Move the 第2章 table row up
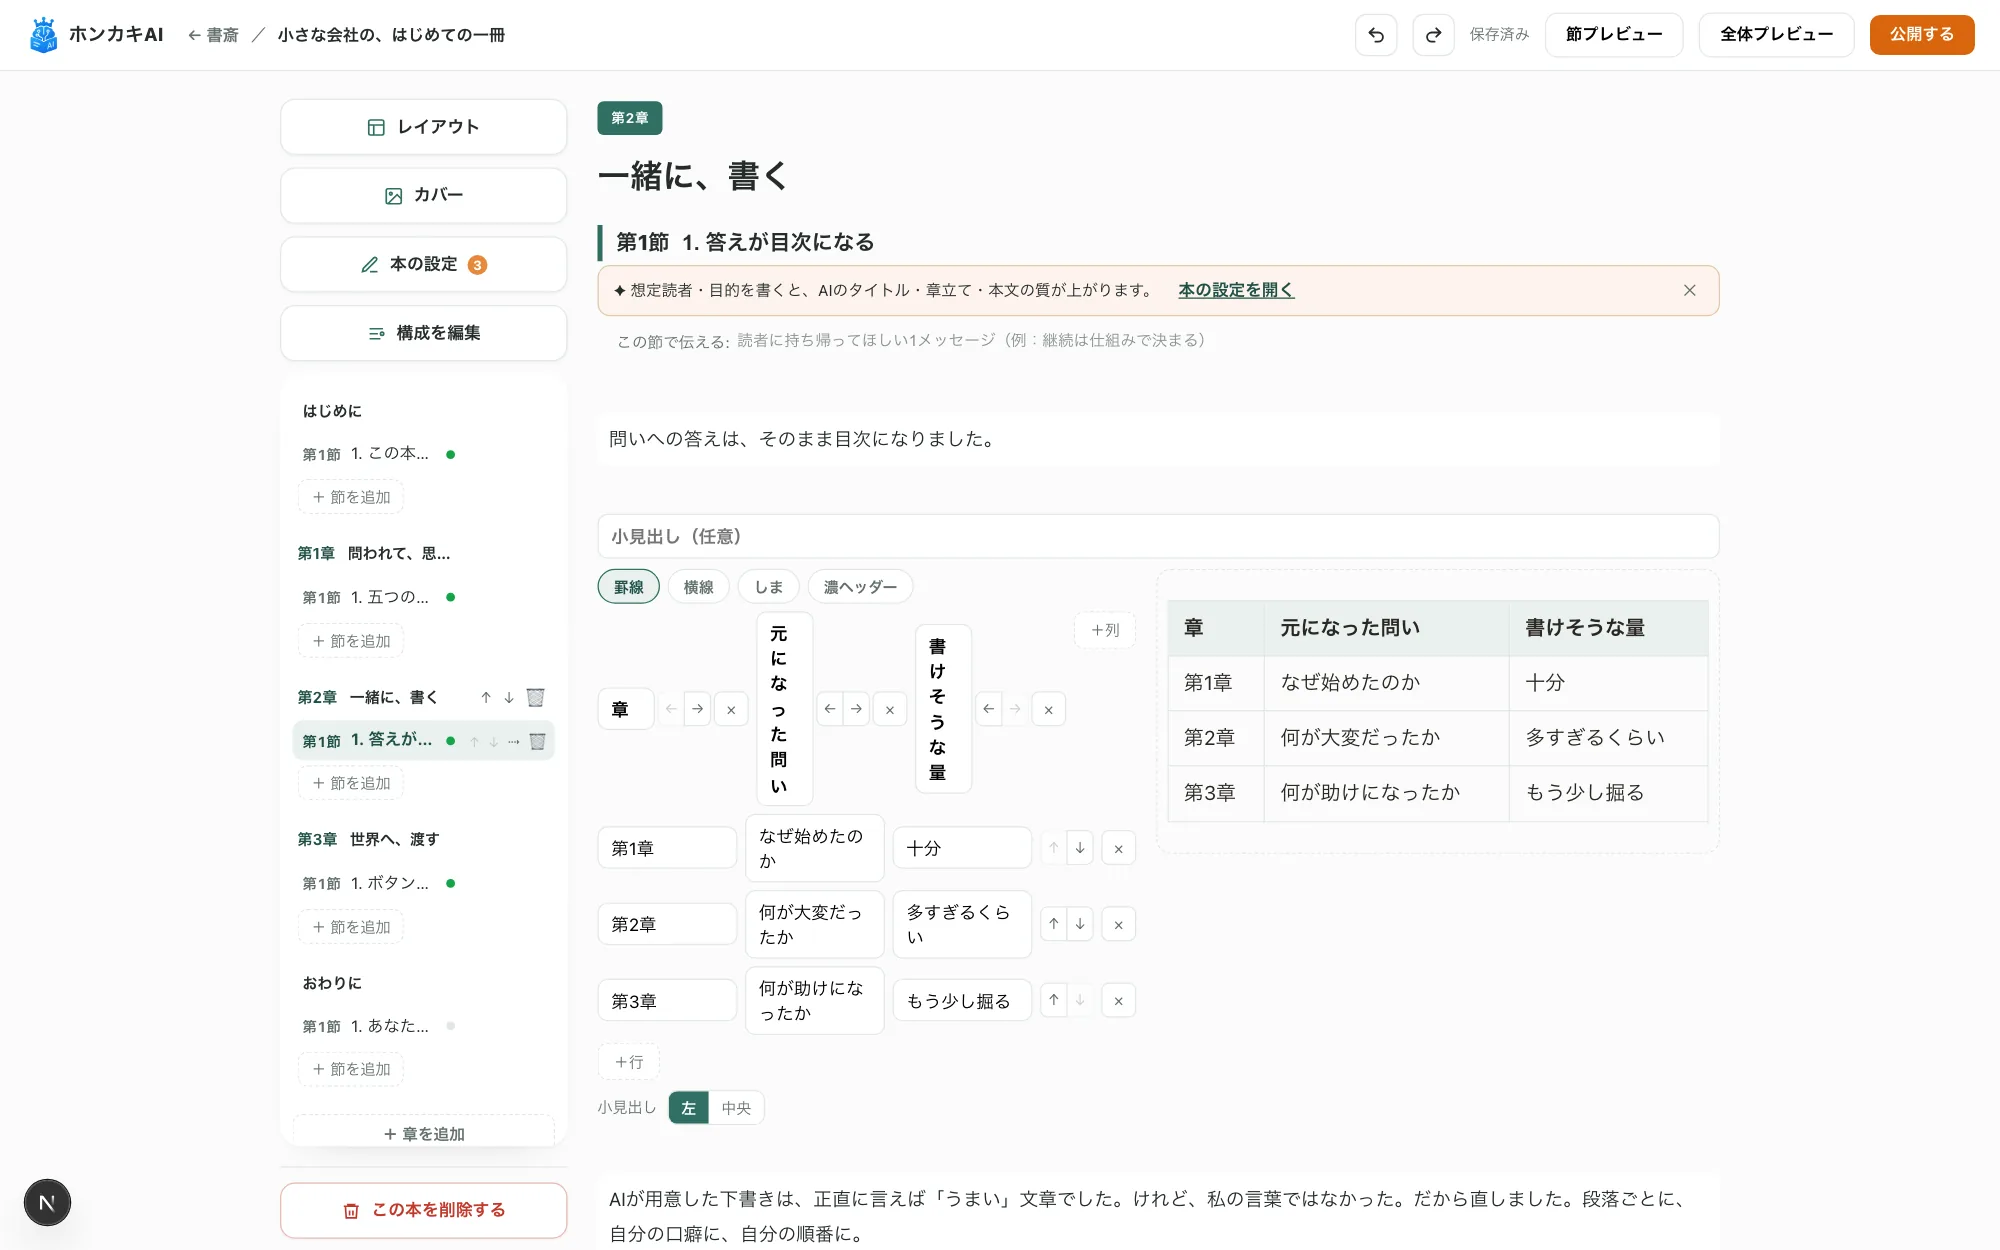This screenshot has width=2000, height=1250. [x=1054, y=924]
